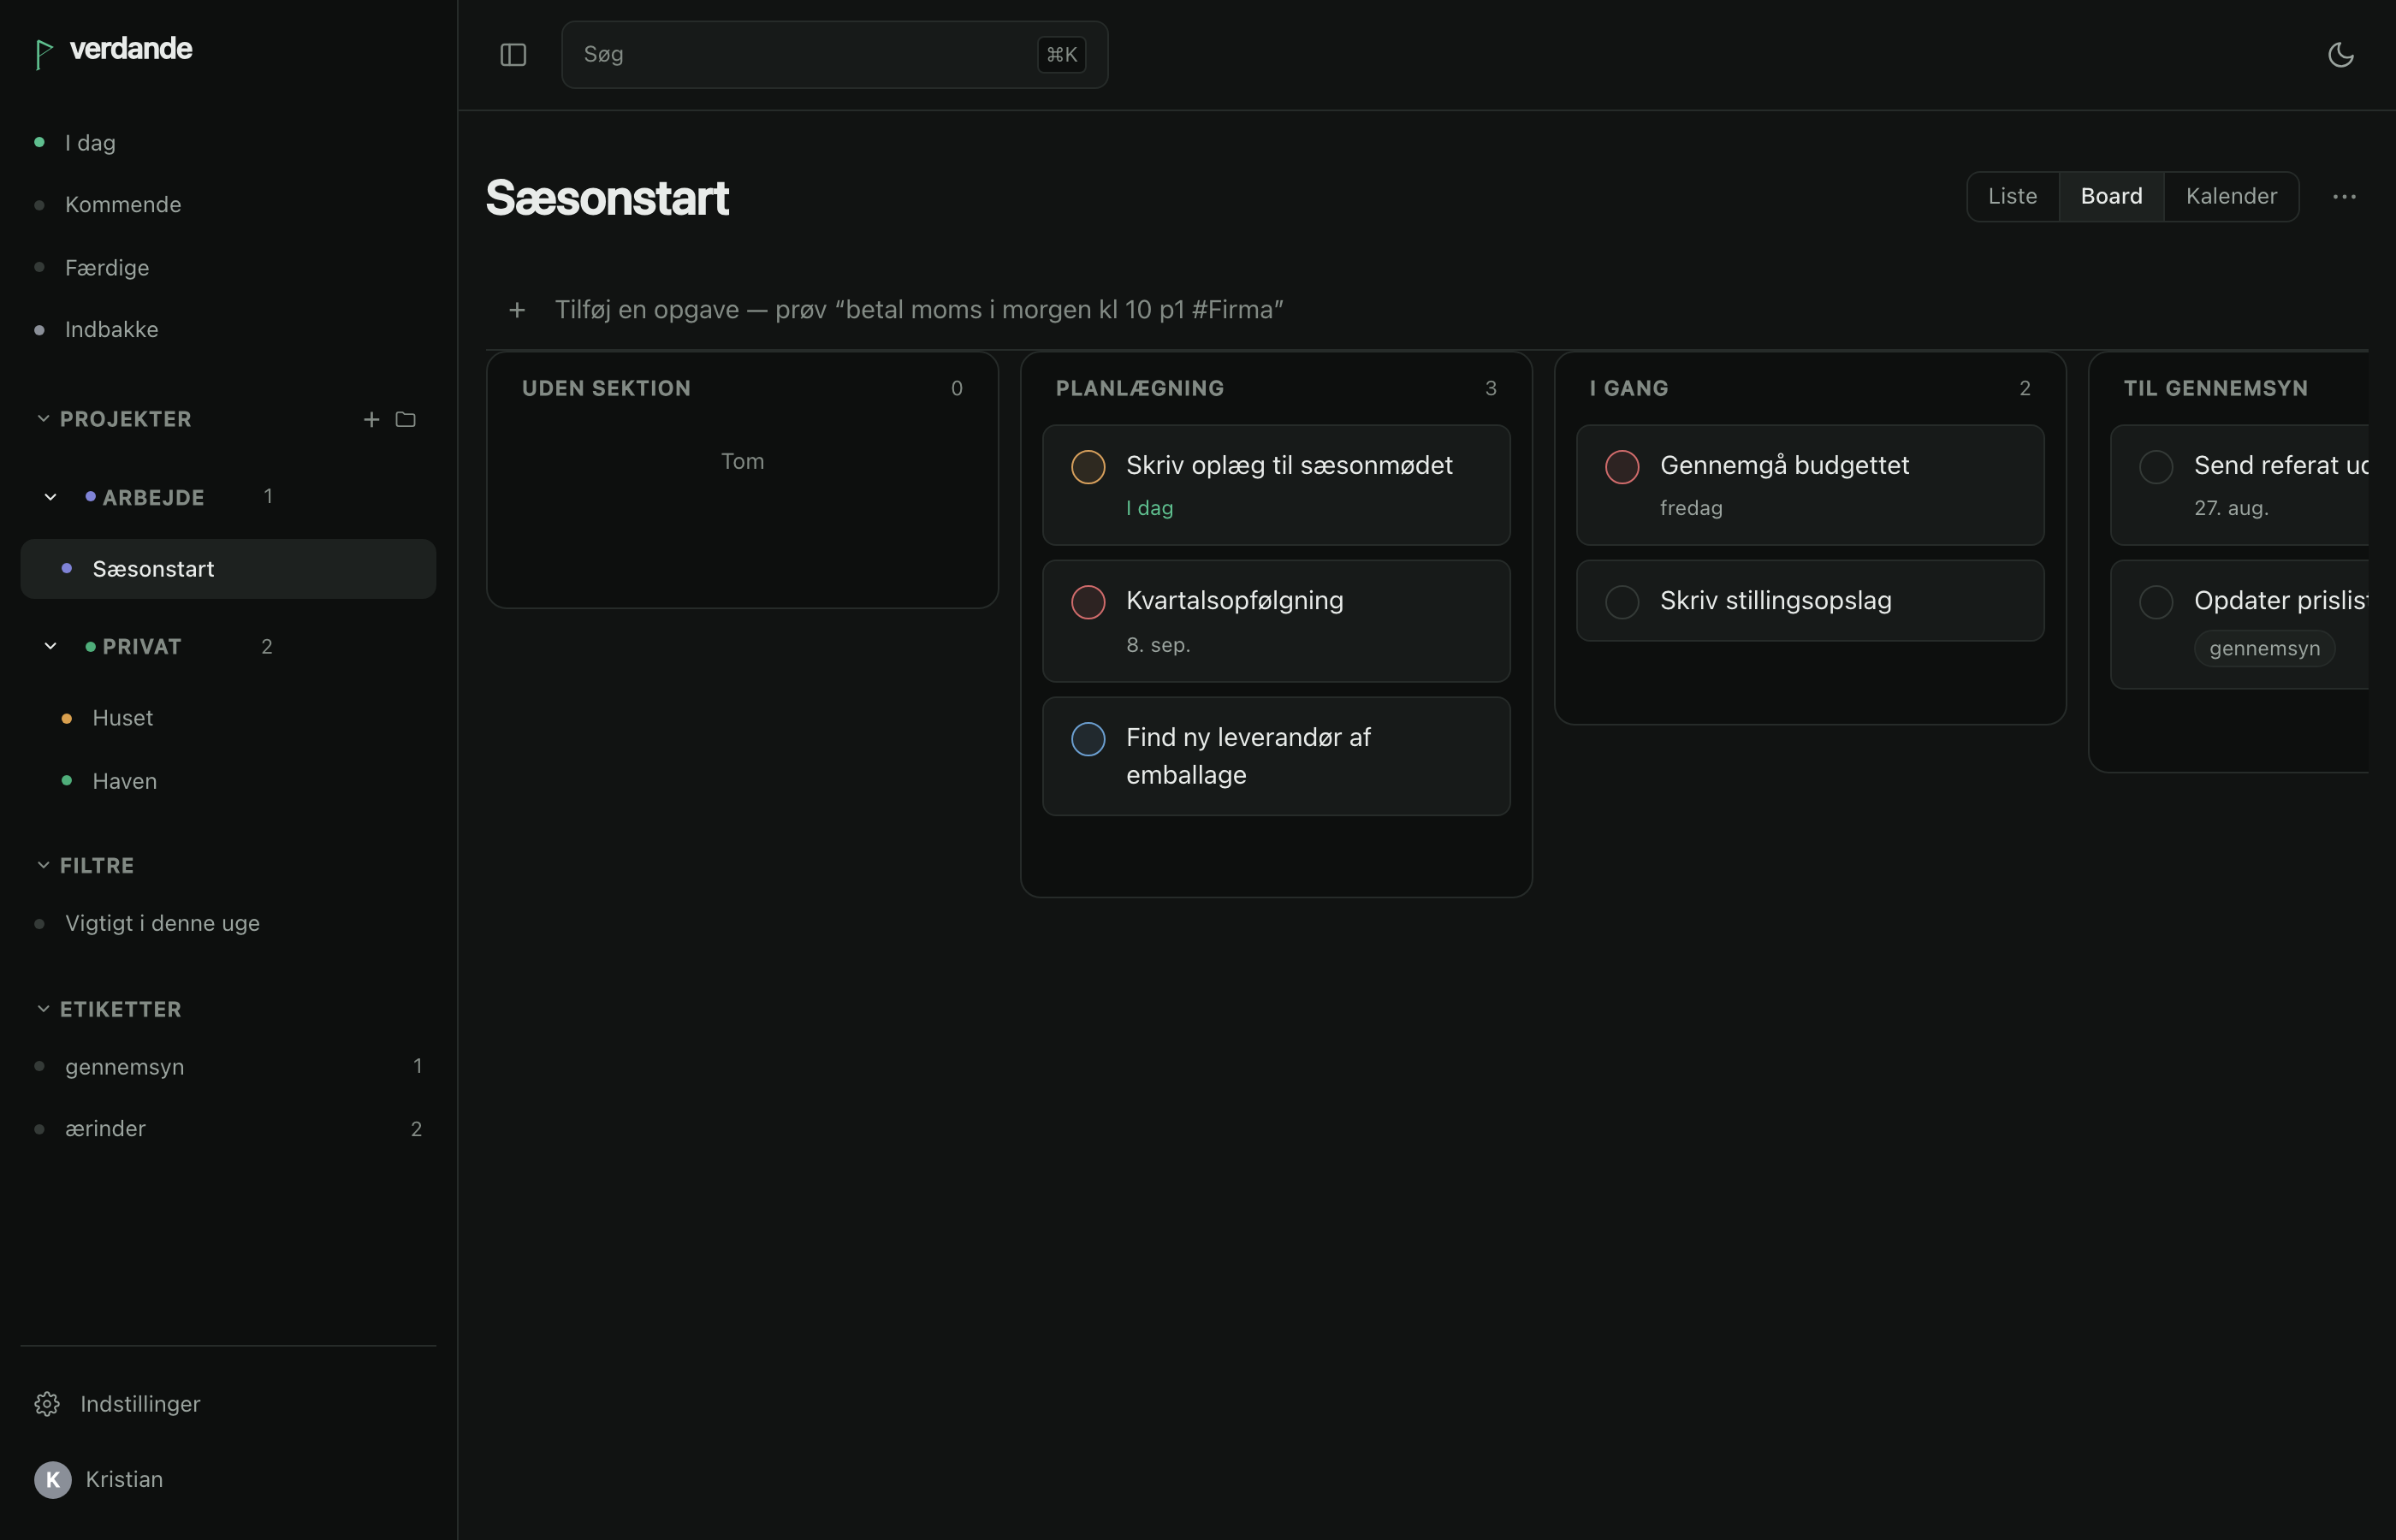This screenshot has height=1540, width=2396.
Task: Click the plus icon beside Projekter
Action: 371,419
